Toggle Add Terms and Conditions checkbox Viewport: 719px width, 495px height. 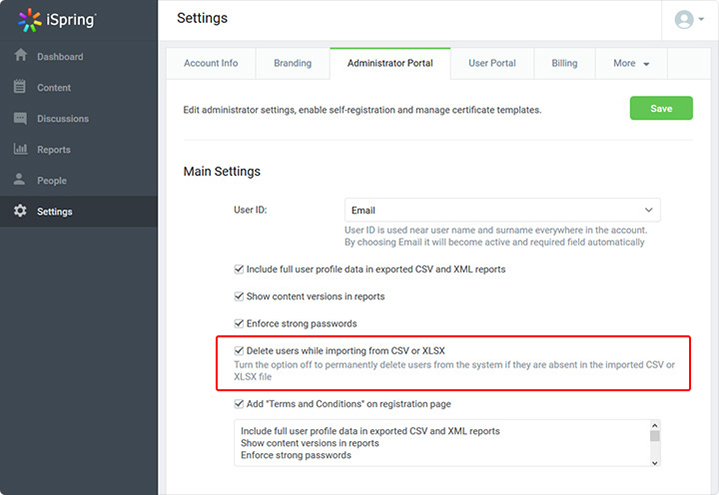pos(239,404)
